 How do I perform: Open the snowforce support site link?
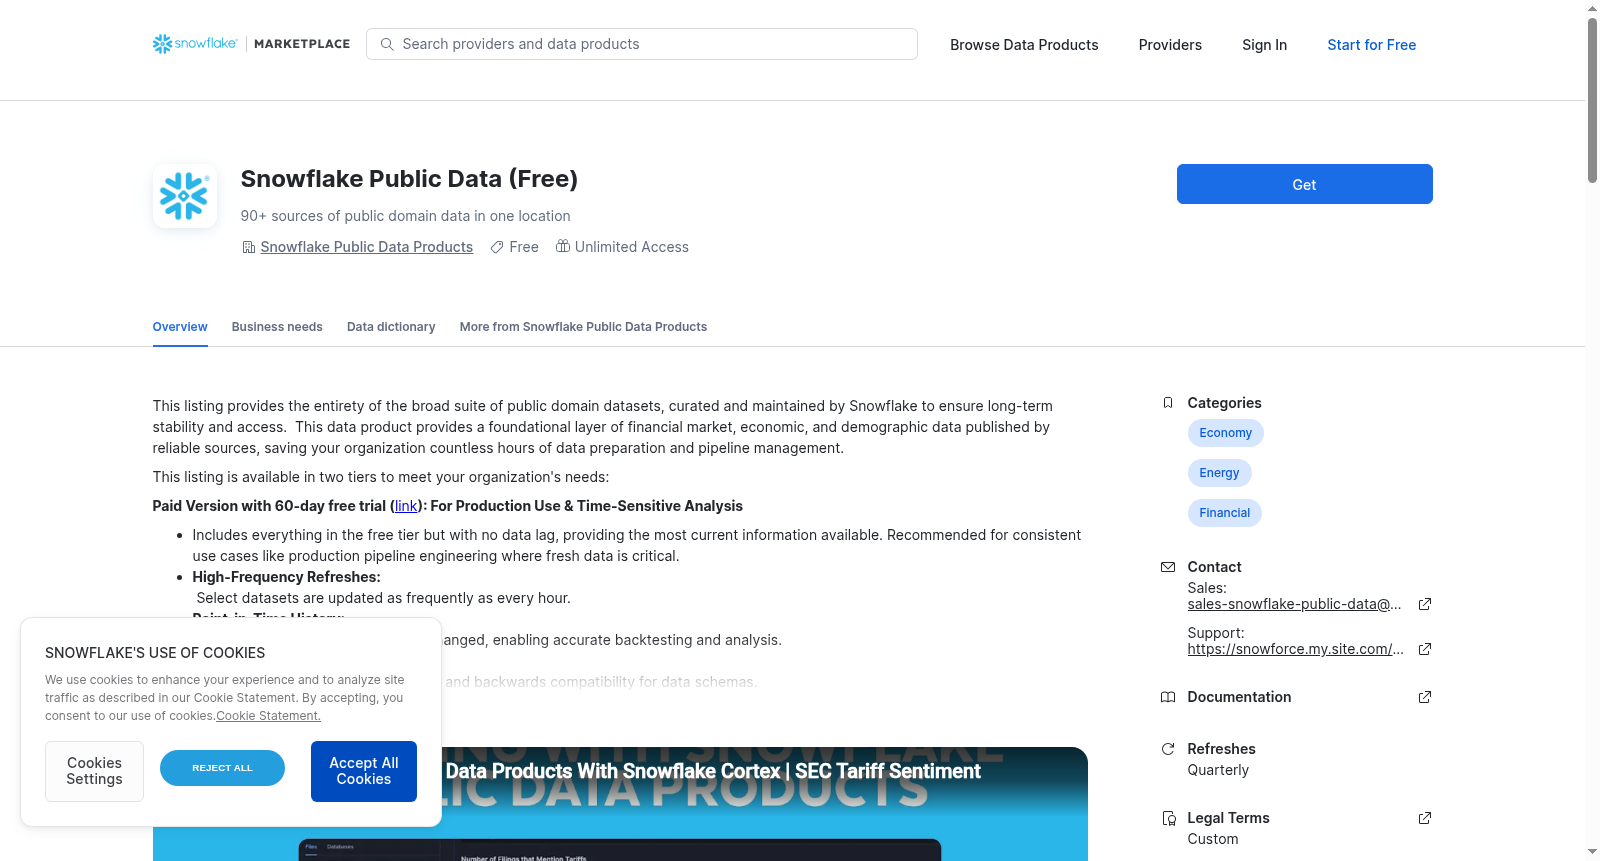point(1295,649)
